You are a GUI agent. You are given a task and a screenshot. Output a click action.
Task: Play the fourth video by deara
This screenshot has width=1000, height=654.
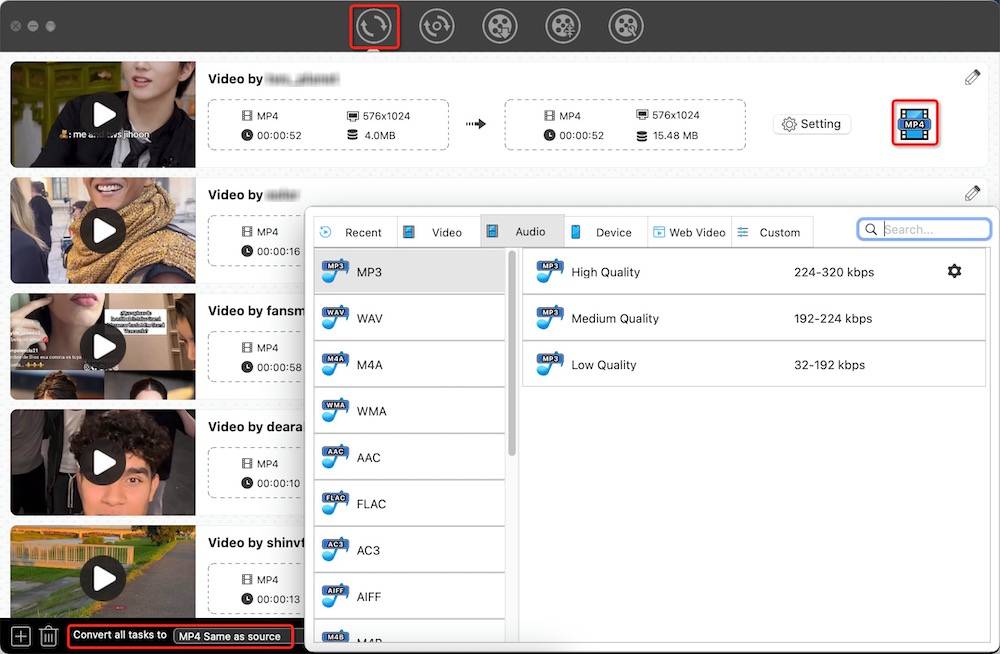pos(103,463)
